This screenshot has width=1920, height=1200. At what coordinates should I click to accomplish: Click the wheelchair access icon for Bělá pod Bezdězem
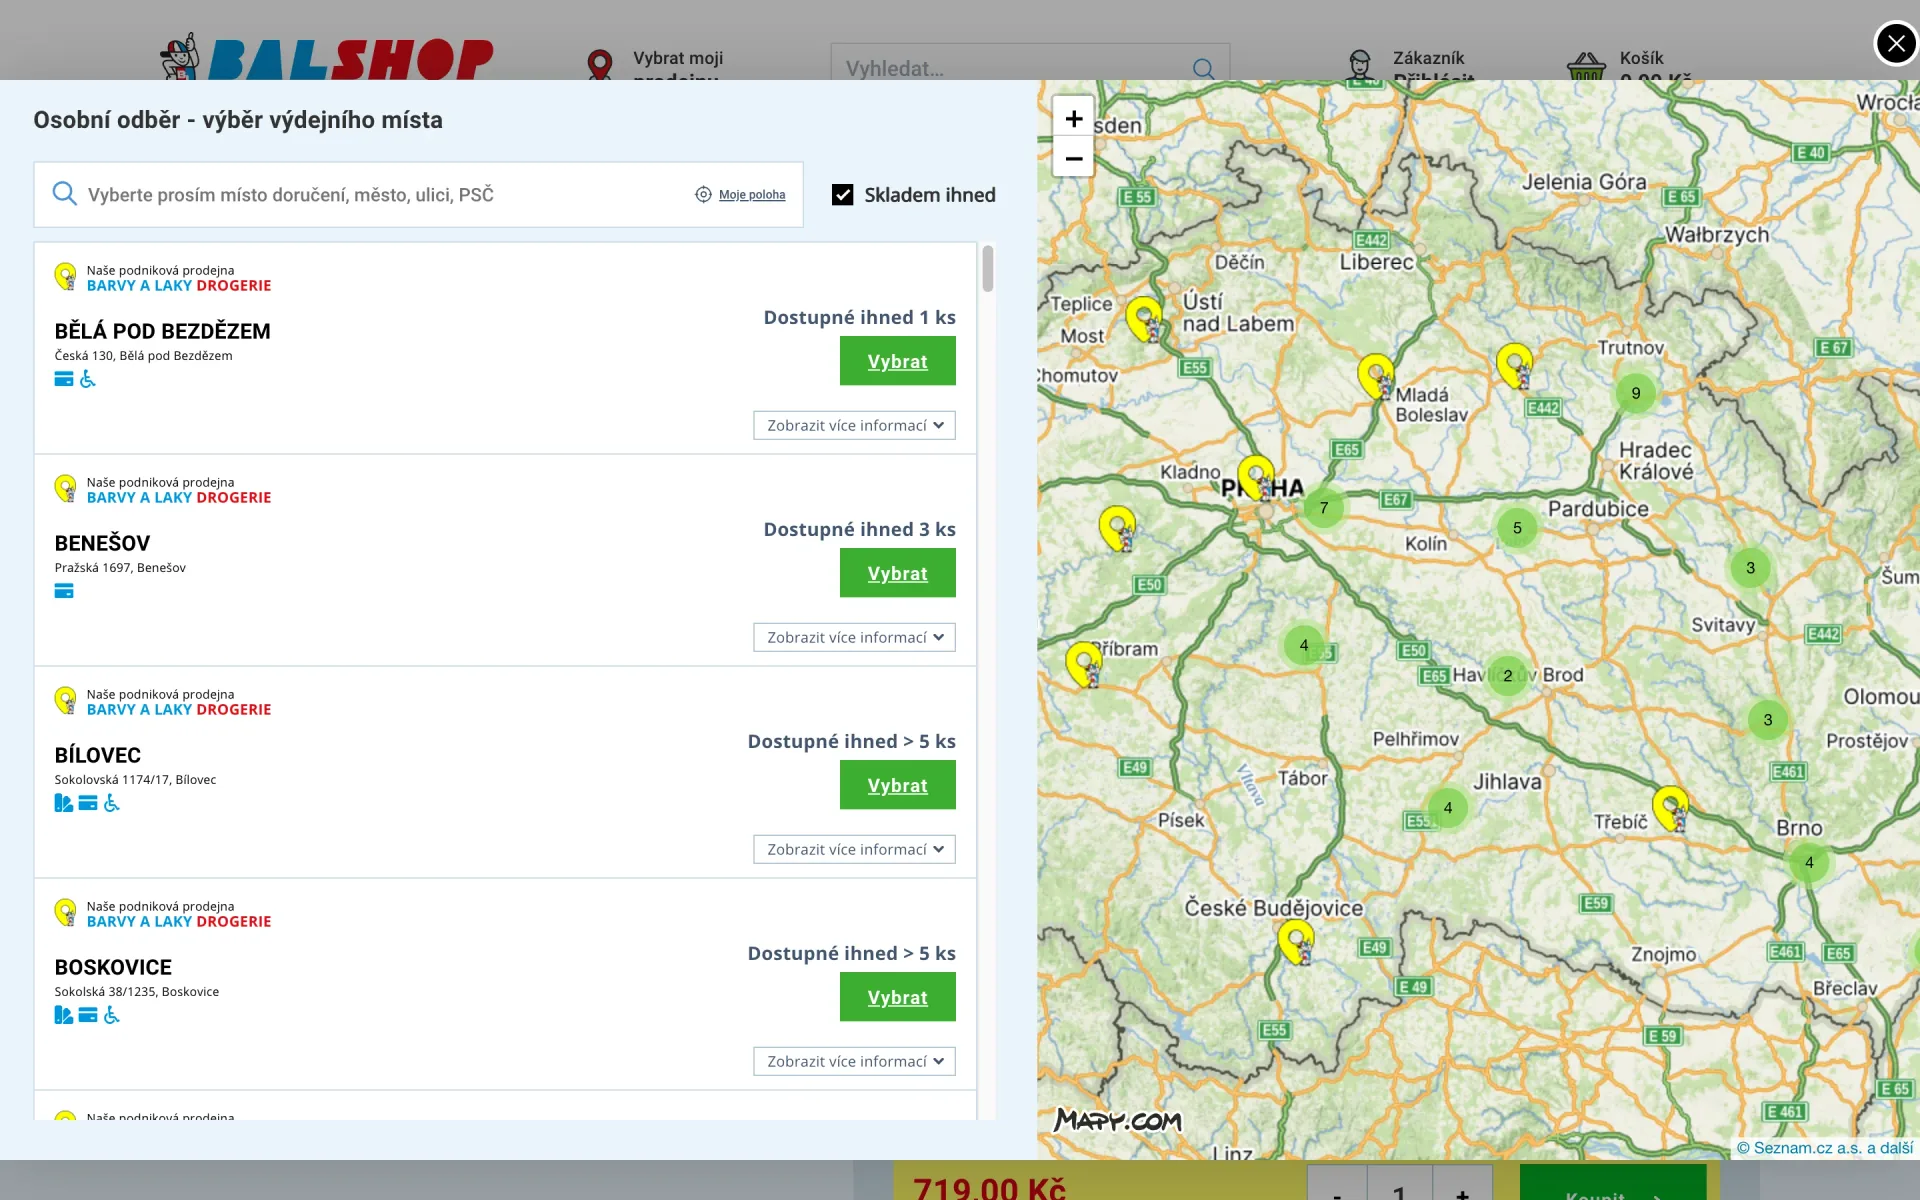click(x=88, y=379)
